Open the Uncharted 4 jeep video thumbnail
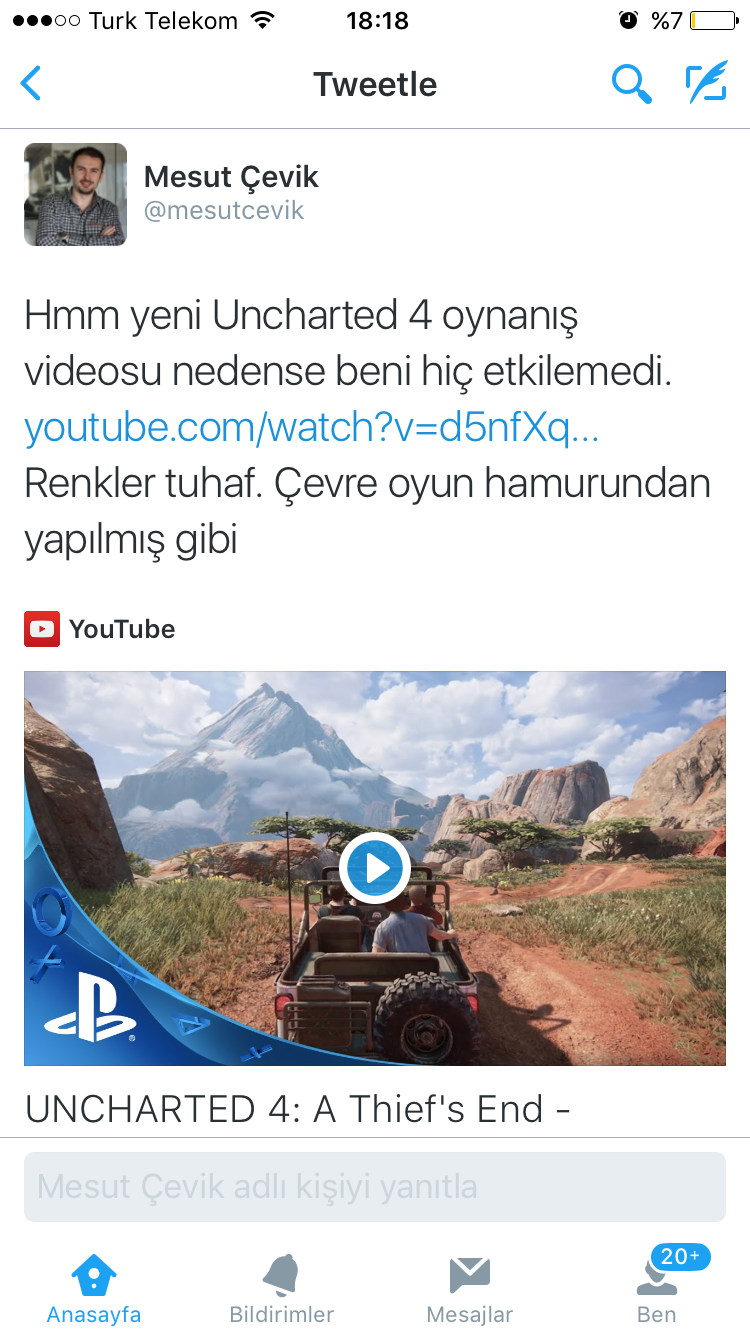Image resolution: width=750 pixels, height=1334 pixels. pyautogui.click(x=375, y=868)
